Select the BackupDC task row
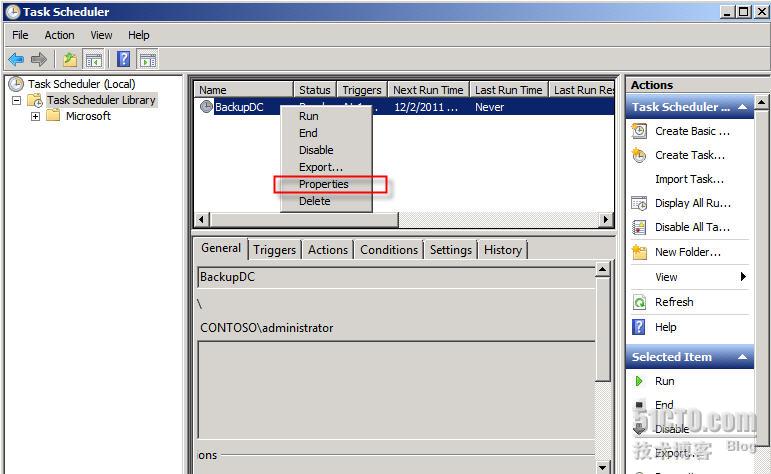This screenshot has width=771, height=474. tap(404, 107)
